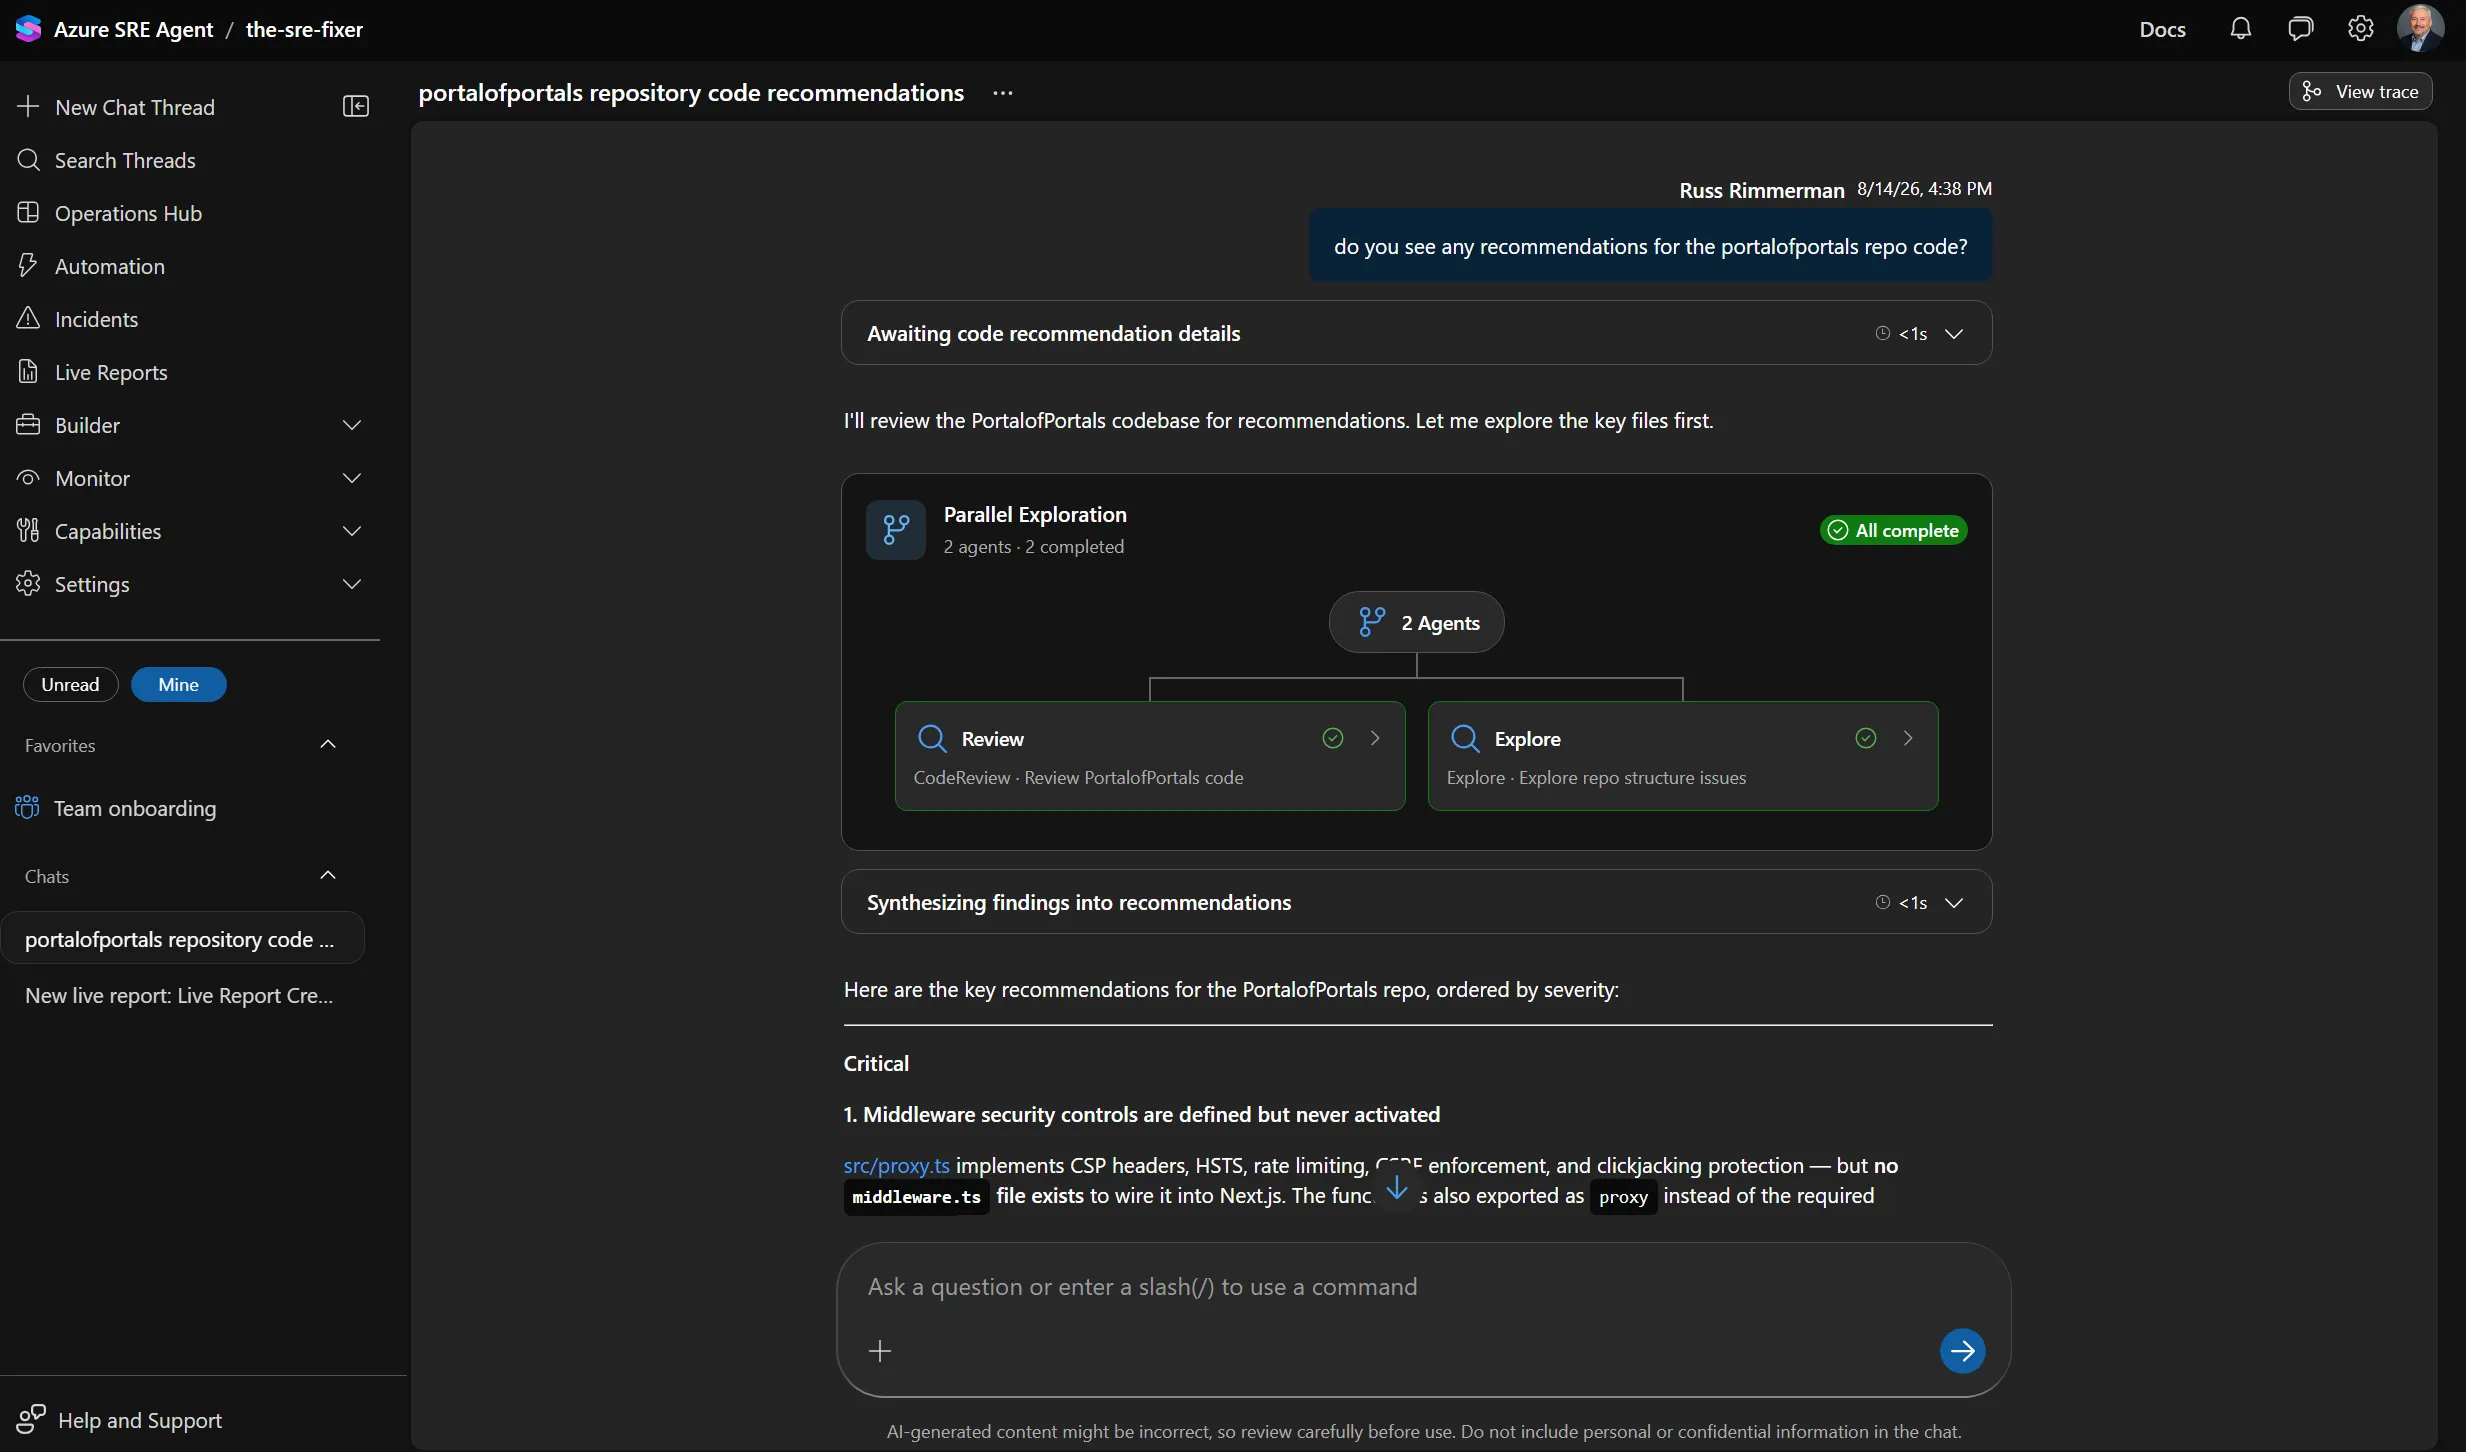Click the user message bubble about portalofportals

1650,246
